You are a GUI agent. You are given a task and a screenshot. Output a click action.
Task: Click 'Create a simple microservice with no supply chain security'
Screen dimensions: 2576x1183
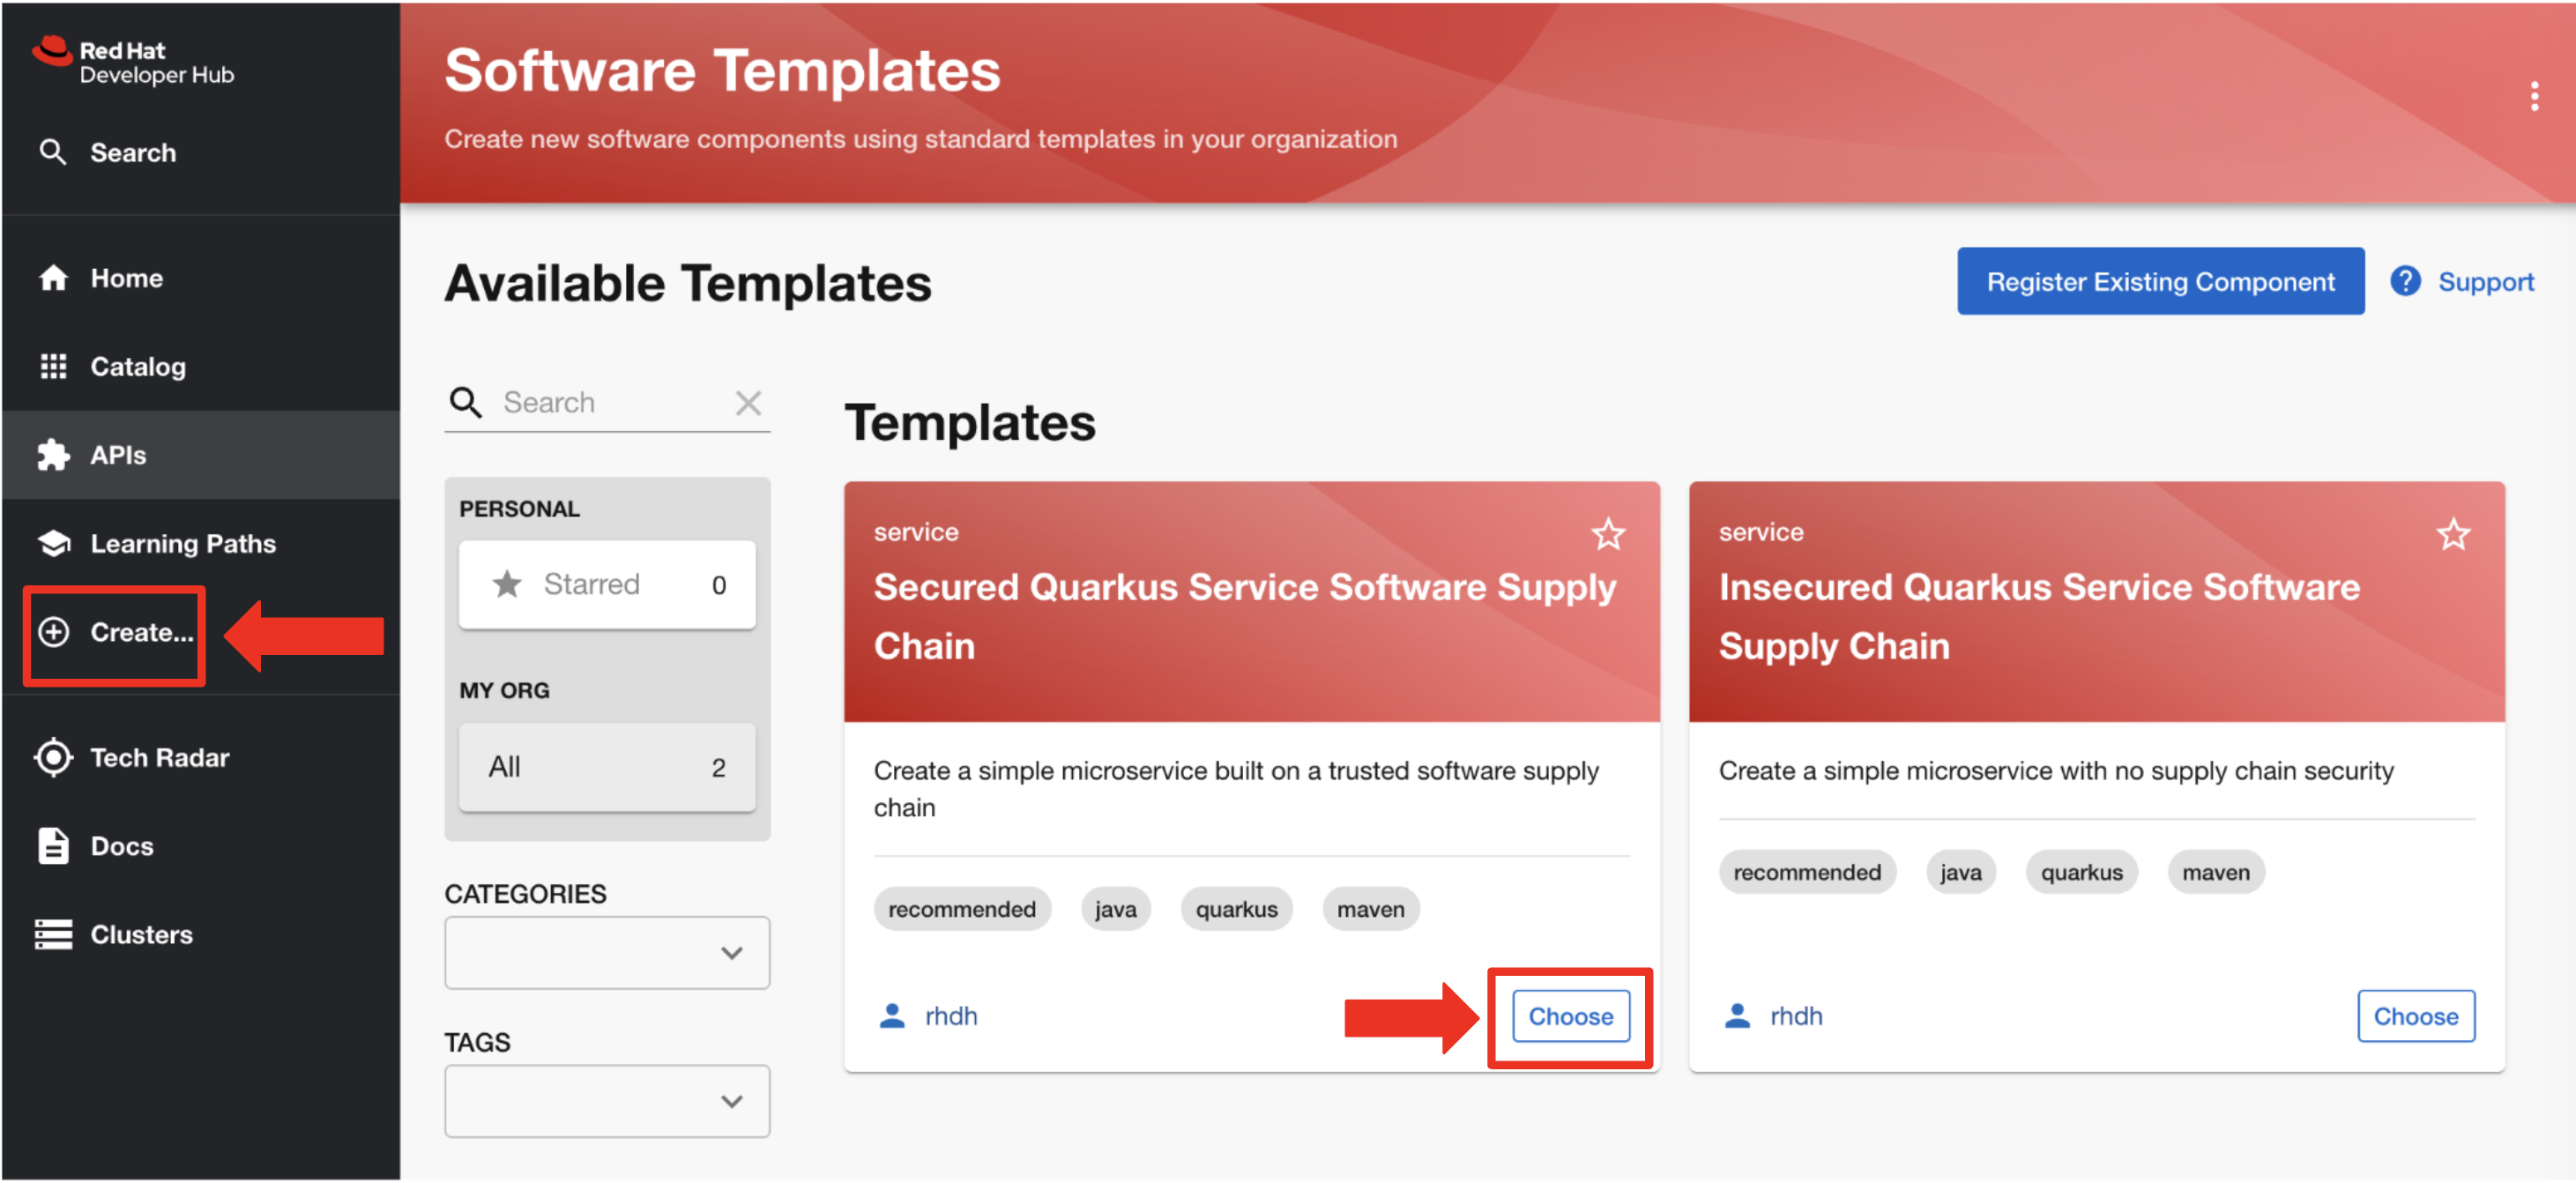click(x=2055, y=771)
